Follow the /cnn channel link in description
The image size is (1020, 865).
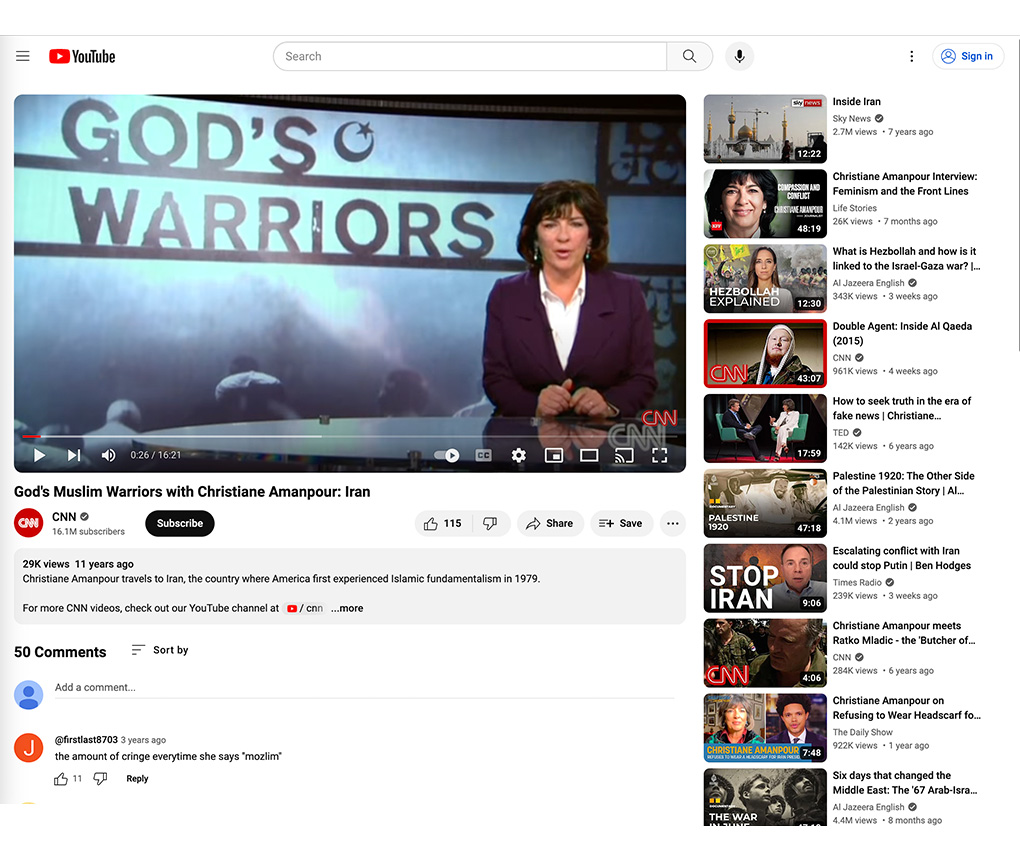coord(305,608)
